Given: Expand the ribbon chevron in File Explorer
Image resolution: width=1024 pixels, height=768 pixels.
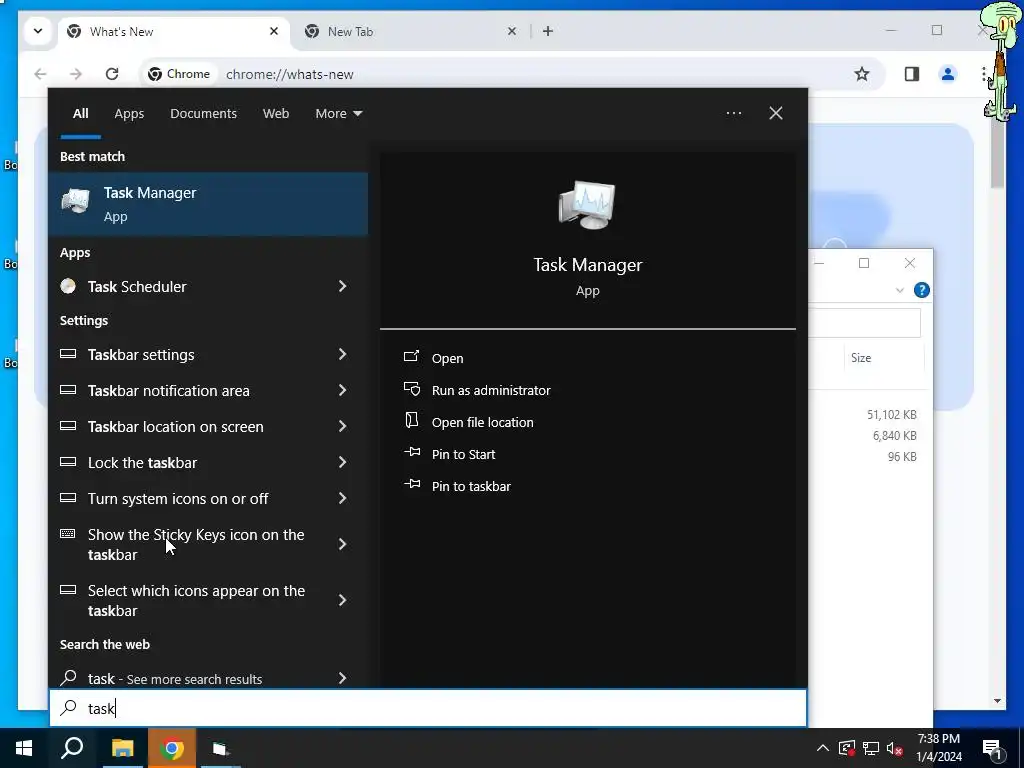Looking at the screenshot, I should click(x=900, y=290).
